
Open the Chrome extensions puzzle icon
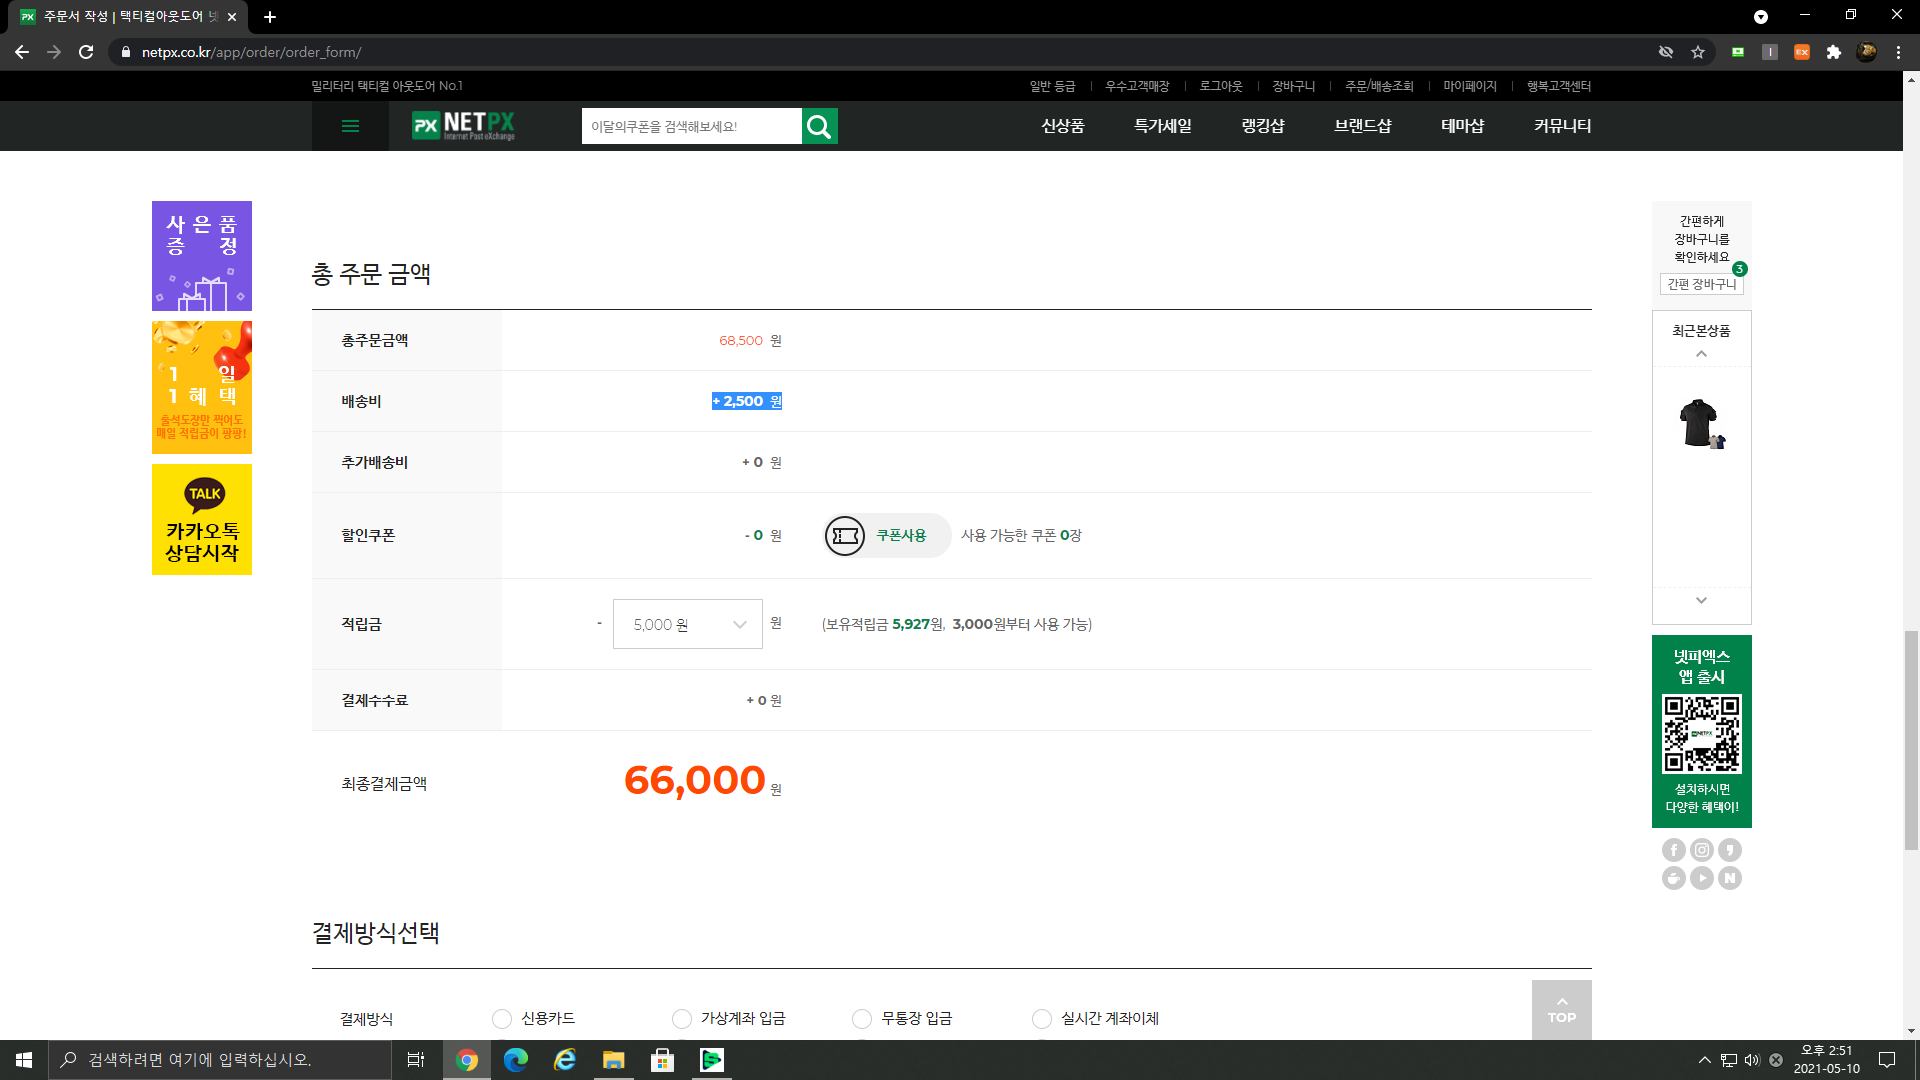1834,52
